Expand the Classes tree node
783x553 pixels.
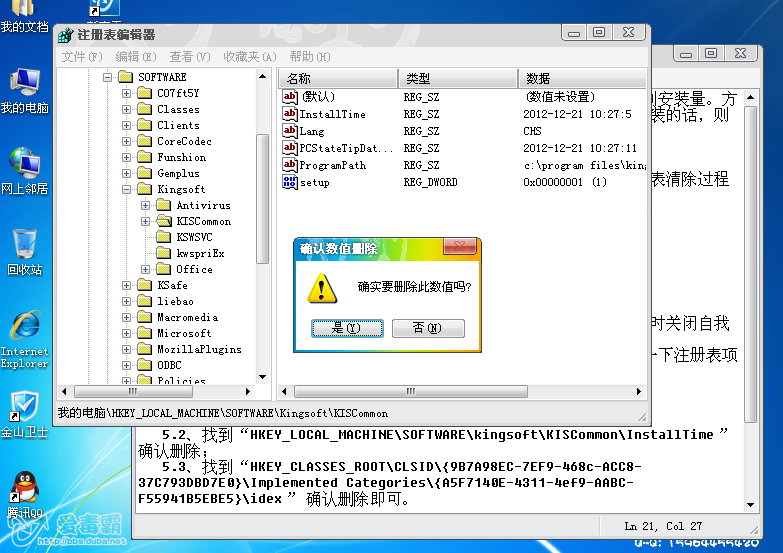[x=126, y=109]
